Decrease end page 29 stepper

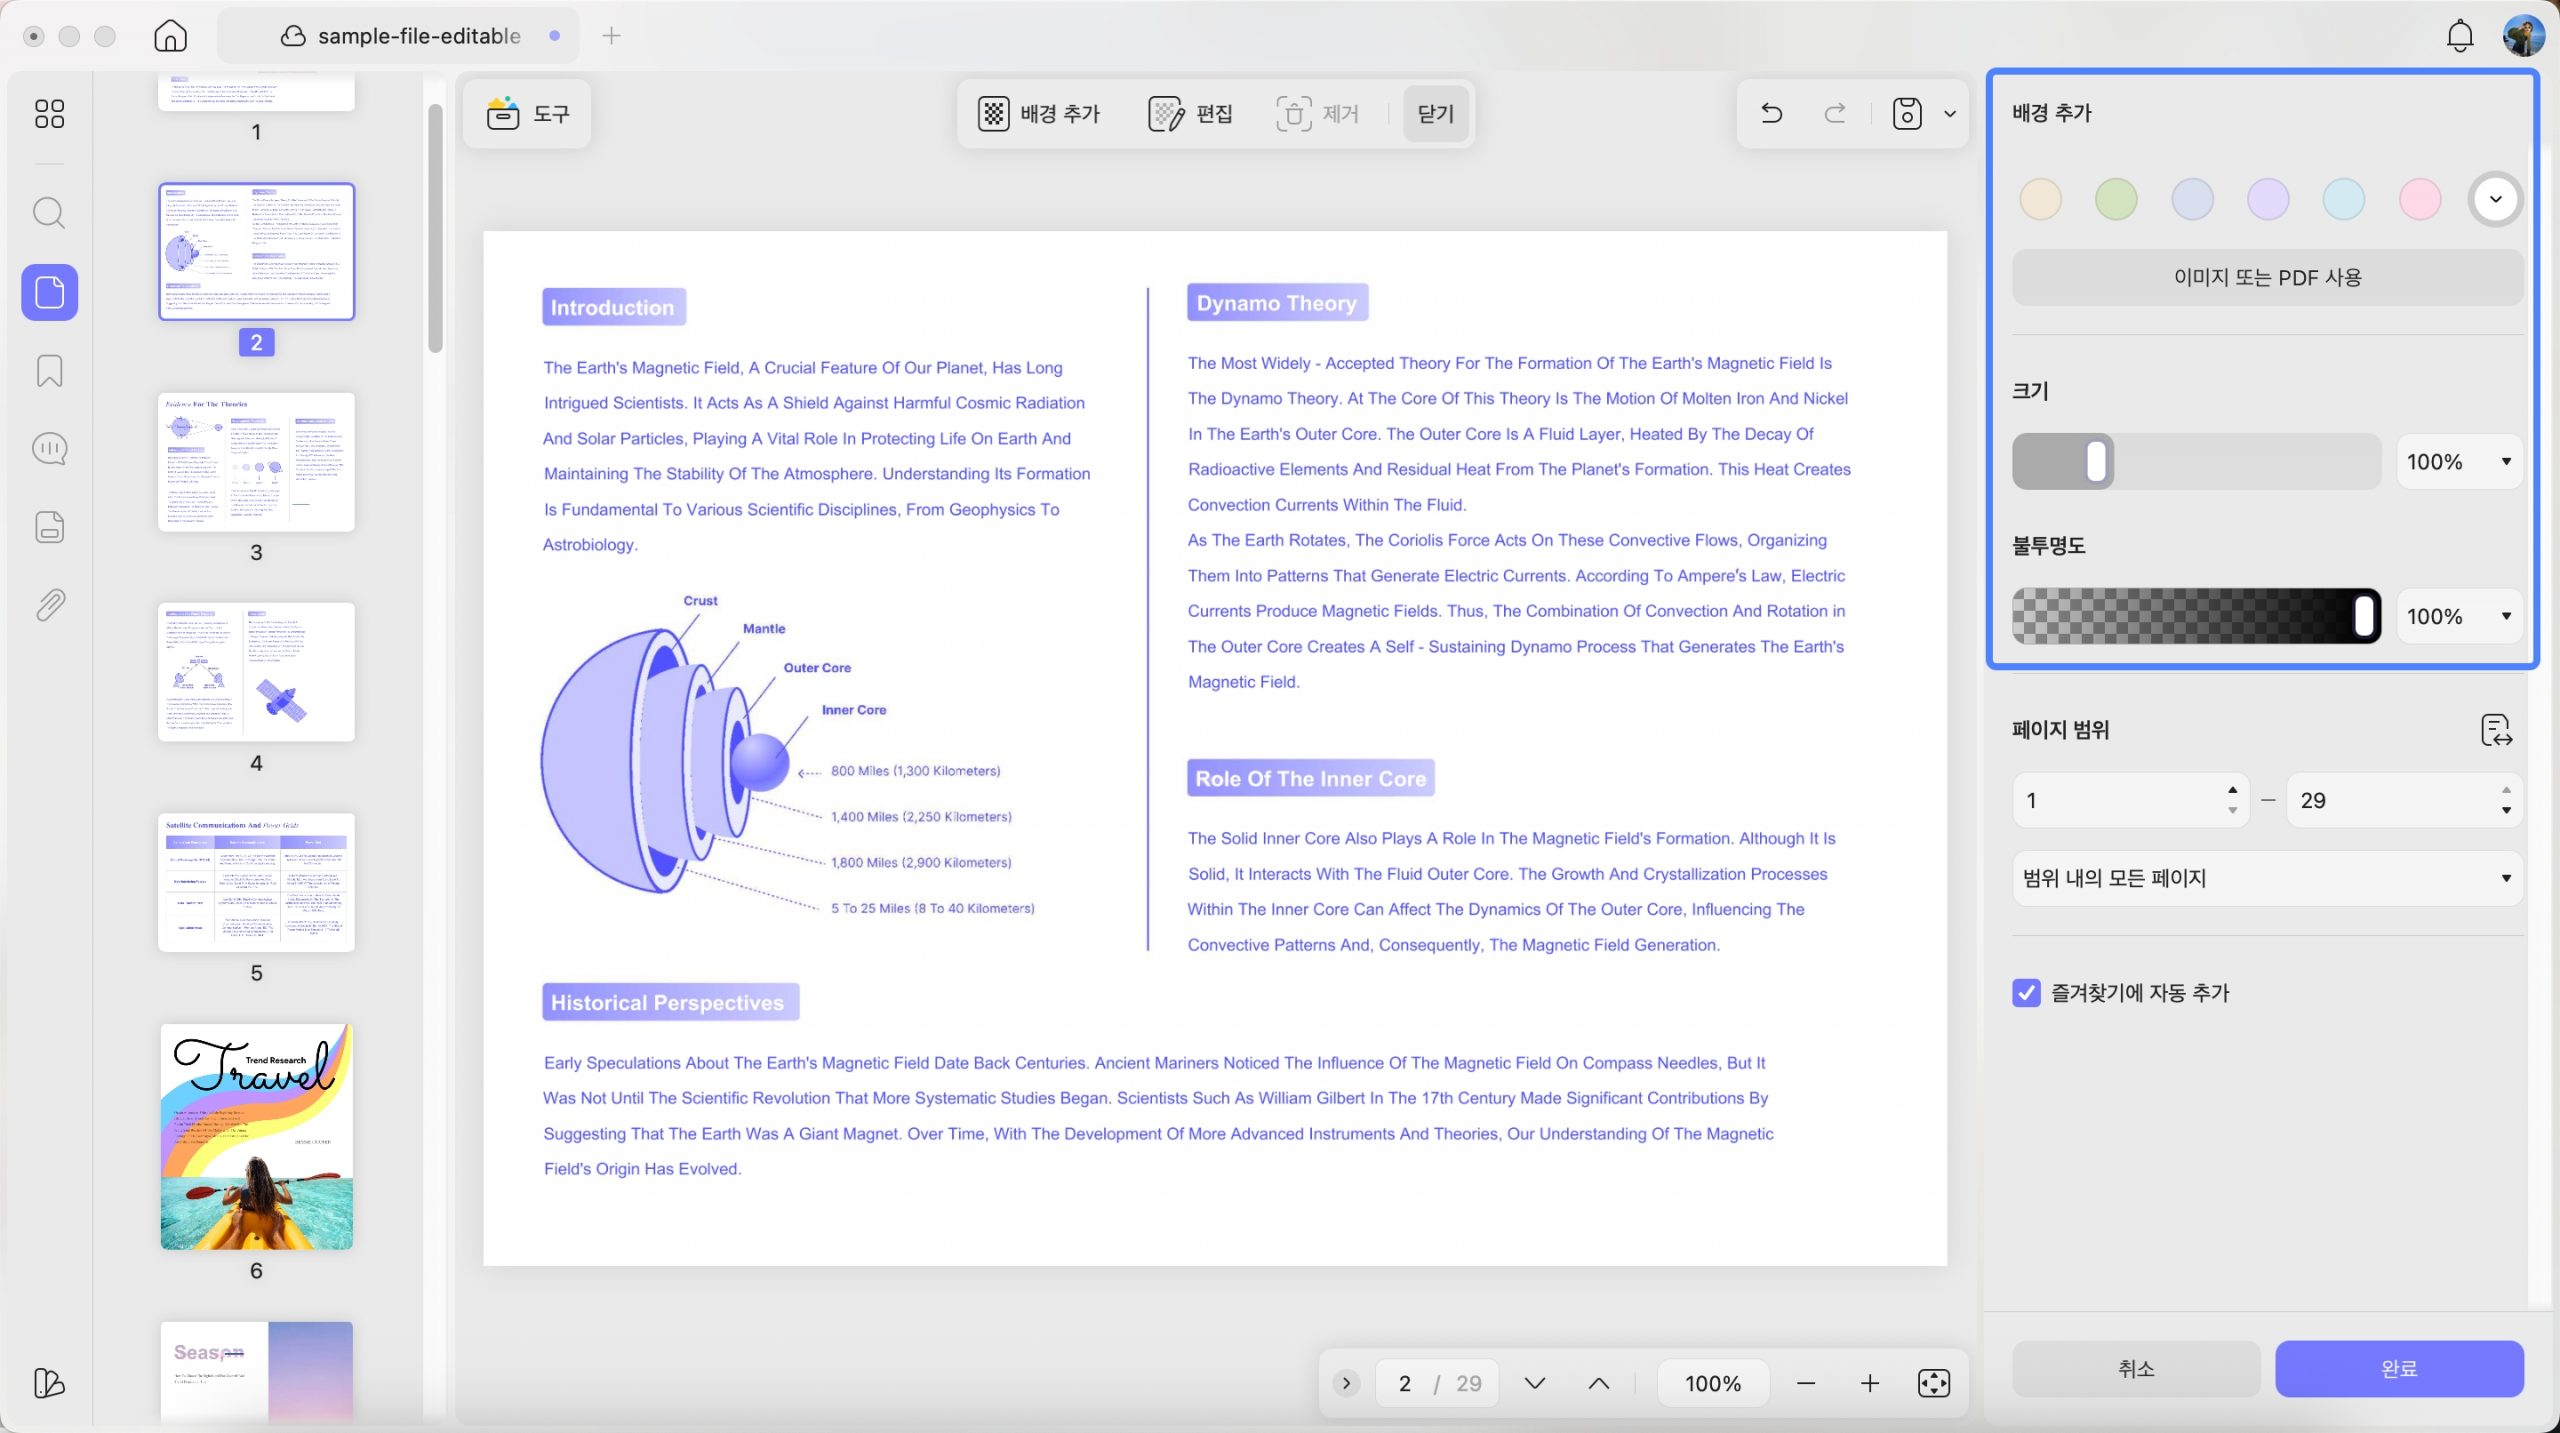(2506, 811)
